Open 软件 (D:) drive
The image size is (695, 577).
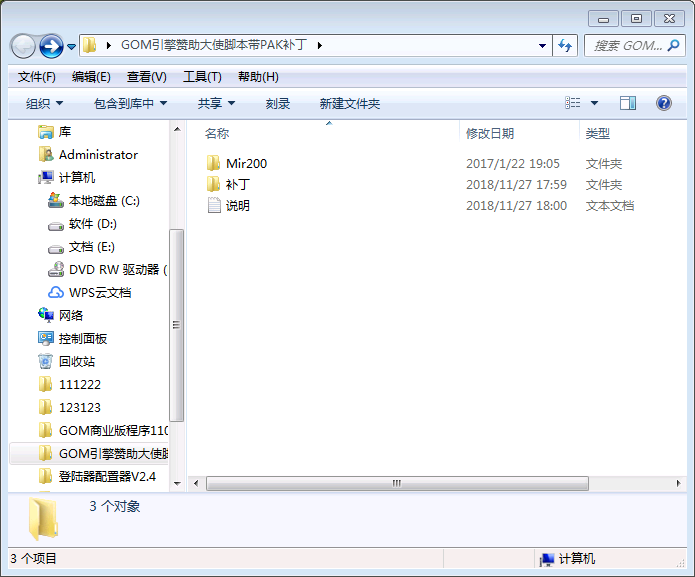click(x=93, y=224)
